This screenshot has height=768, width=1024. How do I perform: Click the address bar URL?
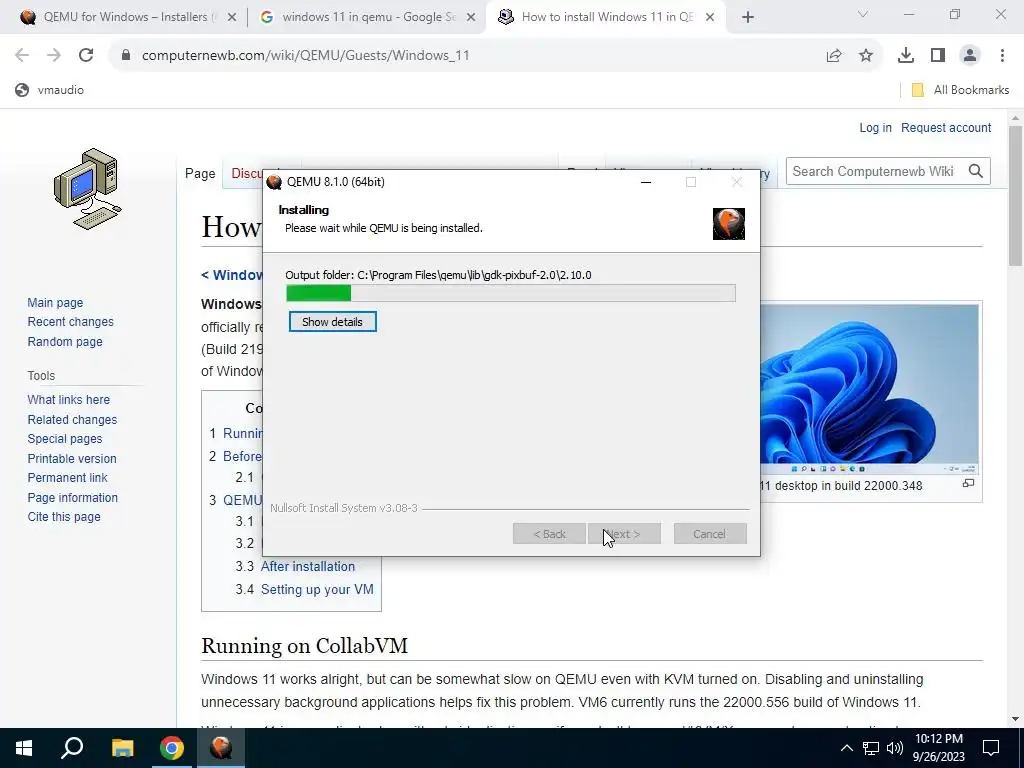click(305, 56)
